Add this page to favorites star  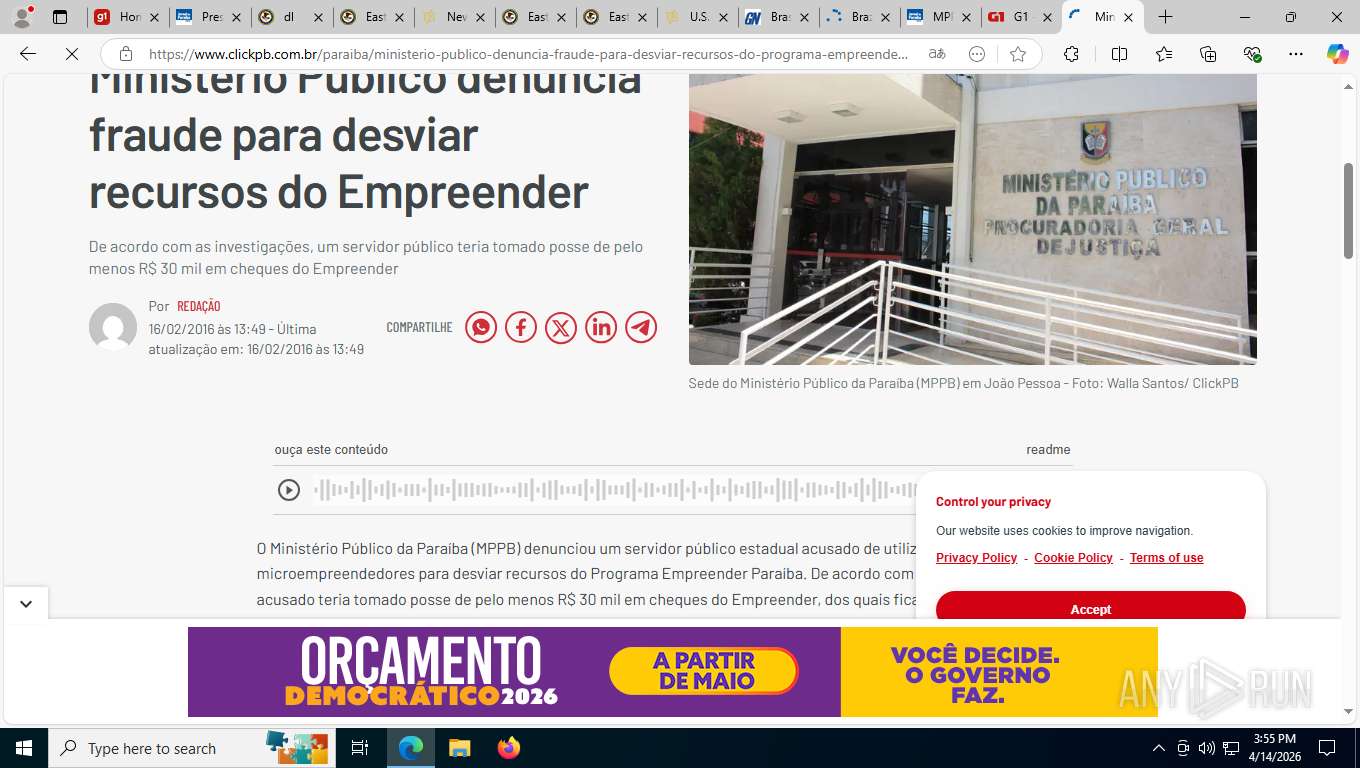tap(1018, 54)
